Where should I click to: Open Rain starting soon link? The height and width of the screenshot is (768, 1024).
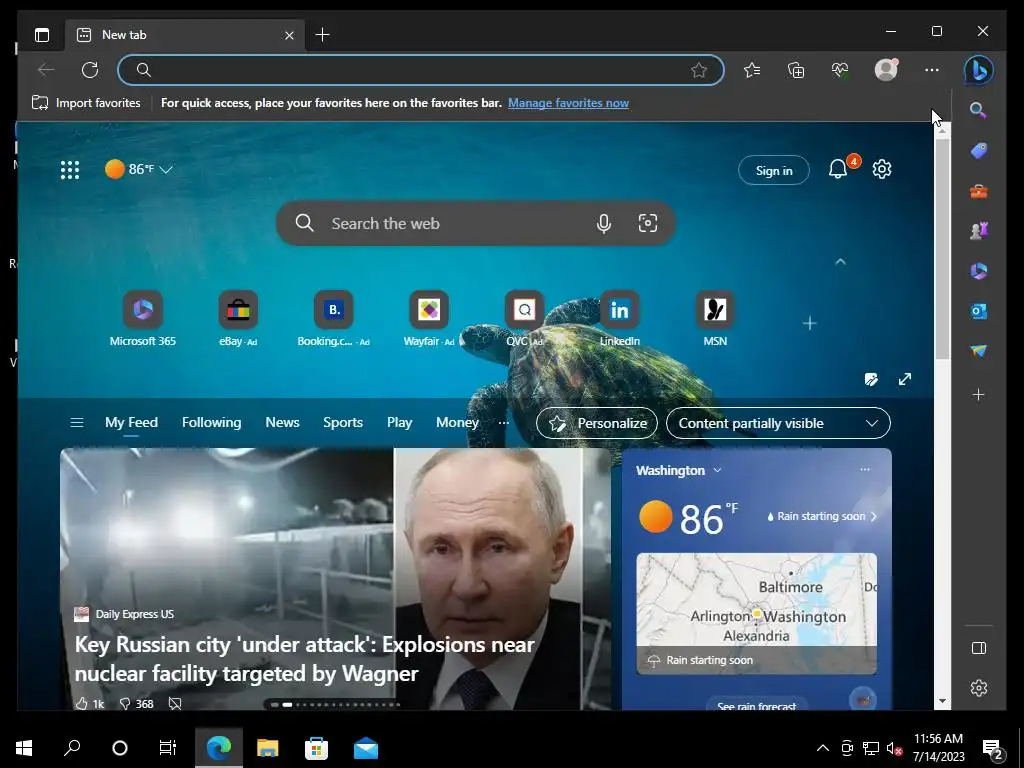click(x=822, y=516)
